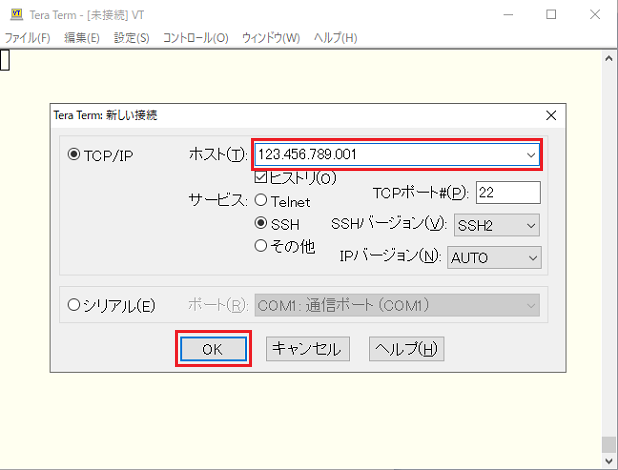618x470 pixels.
Task: Select the TCP/IP radio button
Action: [x=73, y=155]
